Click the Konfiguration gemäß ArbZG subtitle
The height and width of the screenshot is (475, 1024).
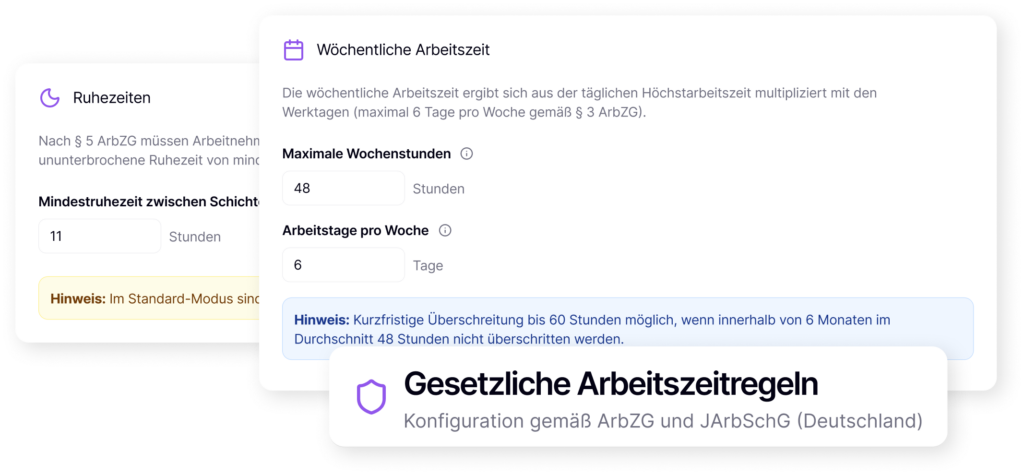click(x=663, y=420)
